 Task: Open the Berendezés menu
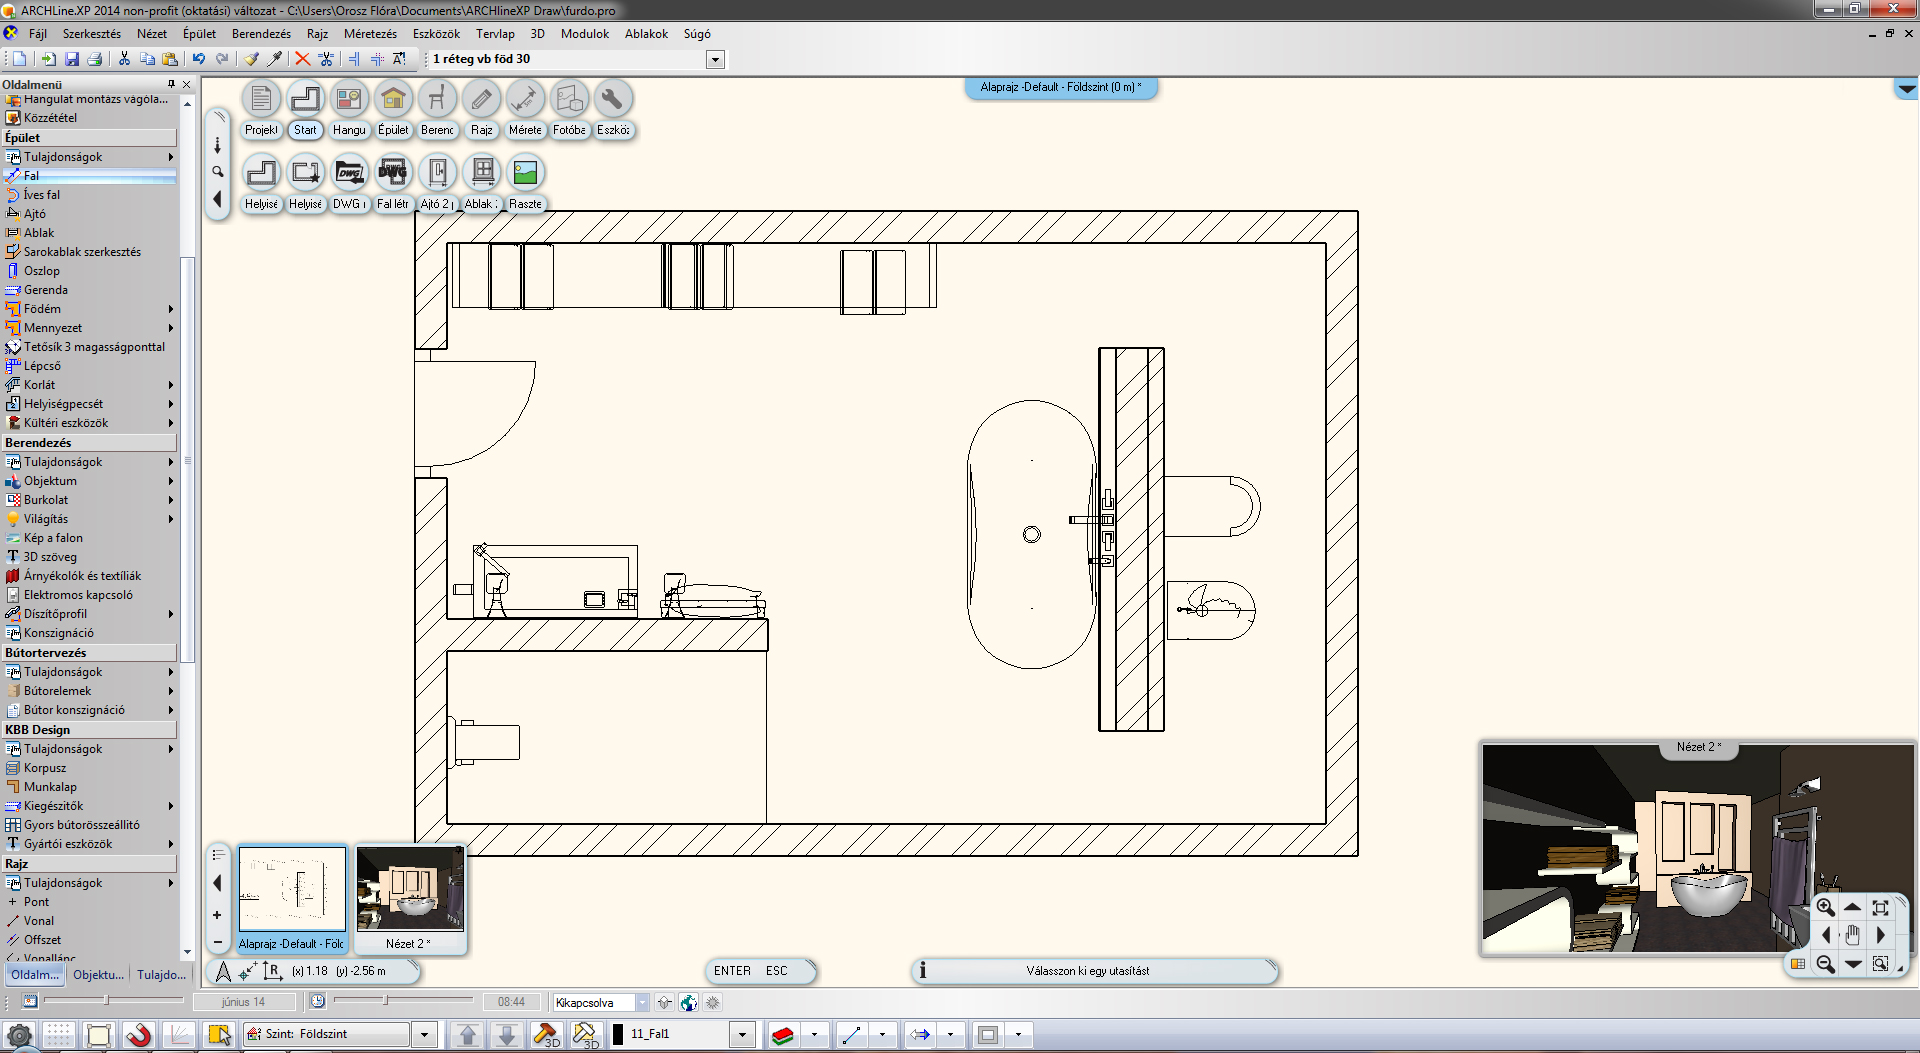click(261, 34)
